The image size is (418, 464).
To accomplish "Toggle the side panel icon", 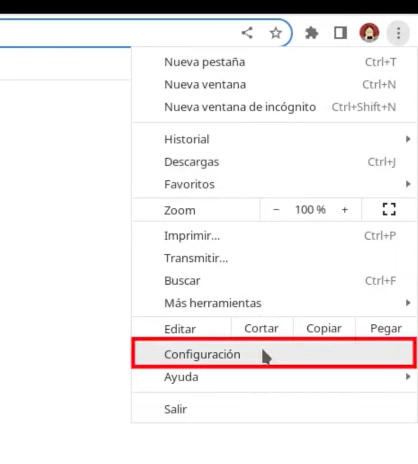I will (x=340, y=33).
